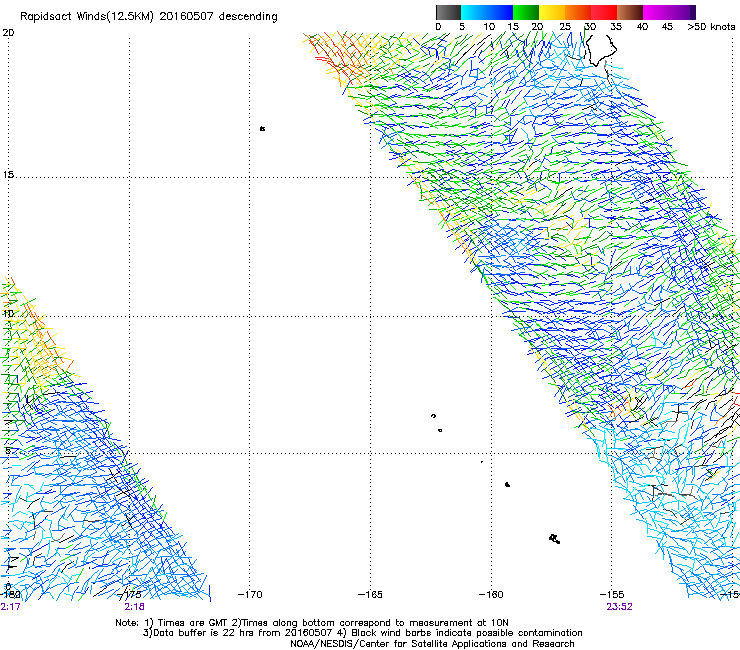Click the '45' color scale label
Image resolution: width=740 pixels, height=650 pixels.
coord(667,26)
